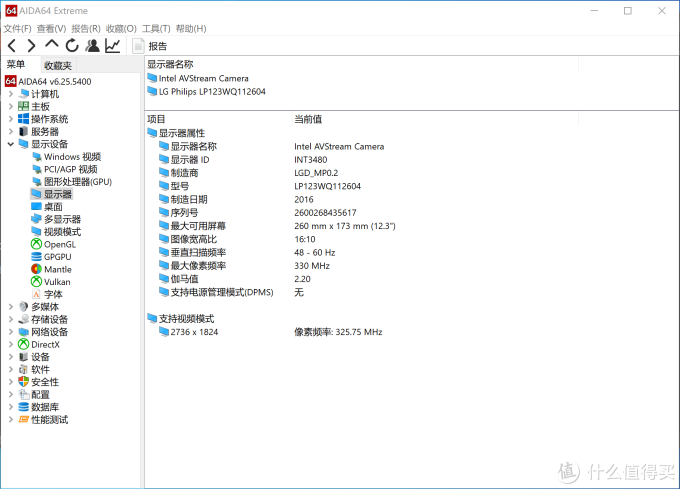Click the 网络设备 network icon
This screenshot has height=489, width=680.
pyautogui.click(x=23, y=332)
